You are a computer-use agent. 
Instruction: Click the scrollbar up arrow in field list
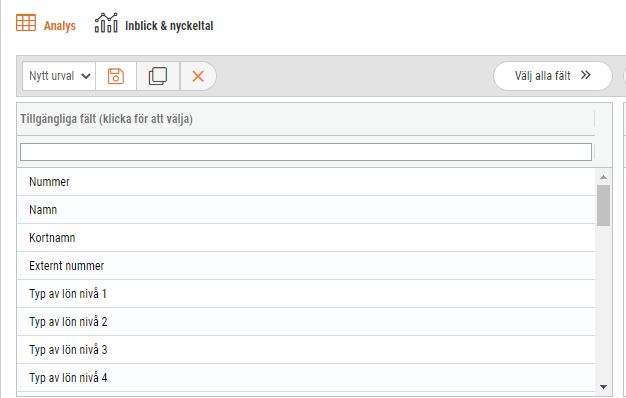pyautogui.click(x=603, y=177)
